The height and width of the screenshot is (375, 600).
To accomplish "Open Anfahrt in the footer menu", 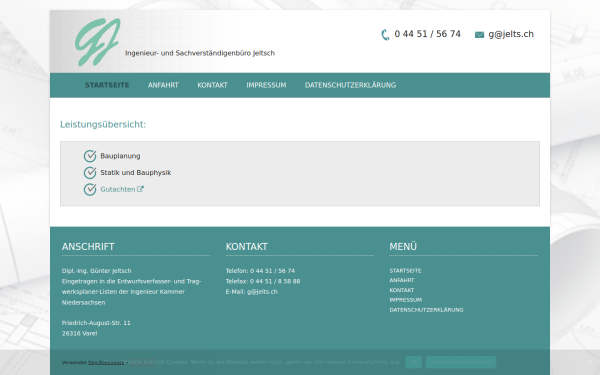I will (x=402, y=280).
